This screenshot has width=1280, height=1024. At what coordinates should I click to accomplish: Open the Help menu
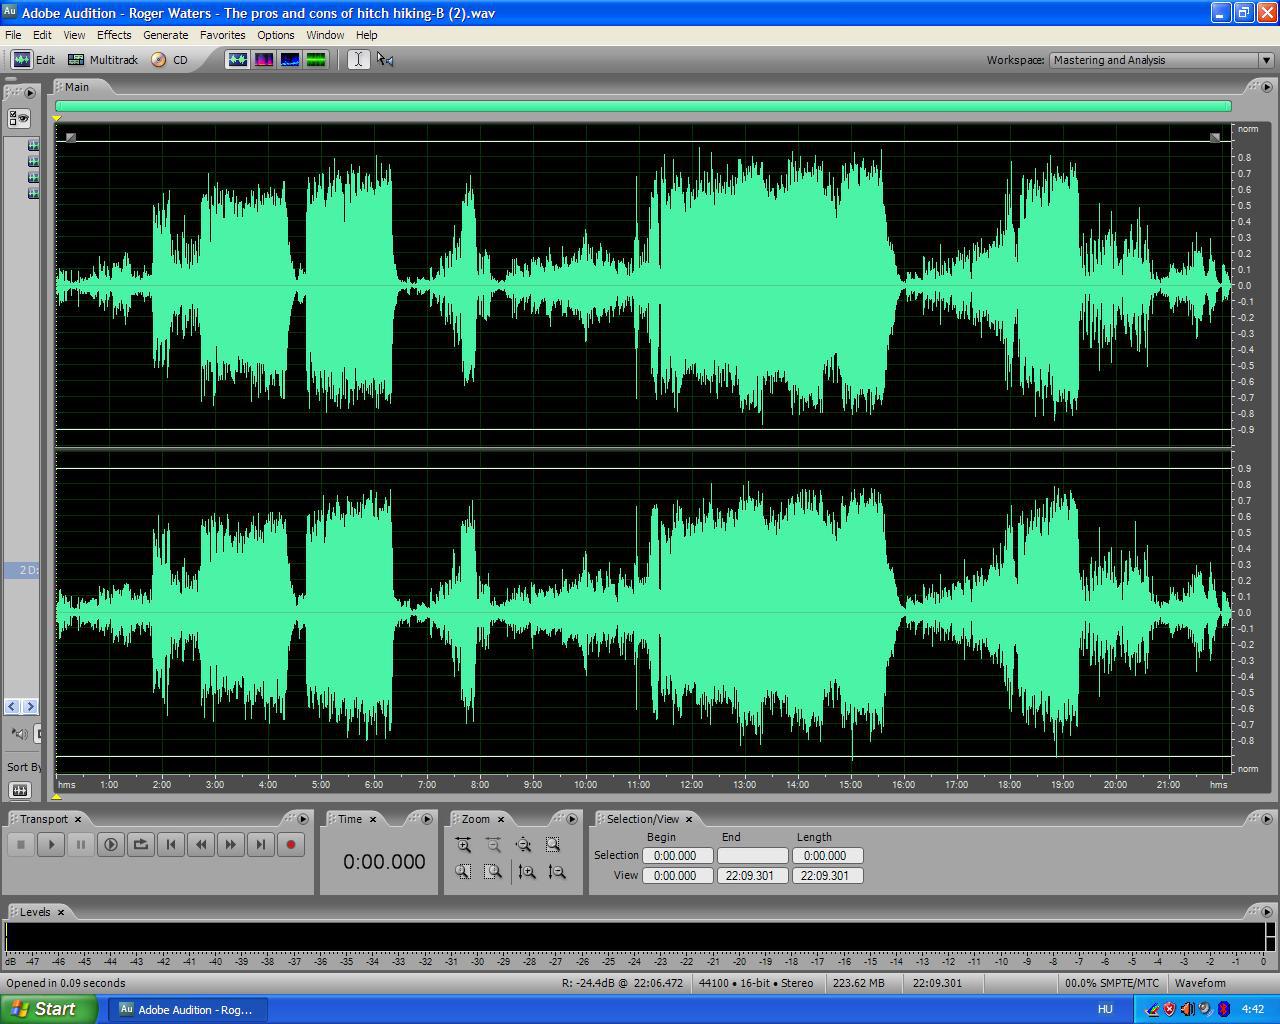(367, 35)
